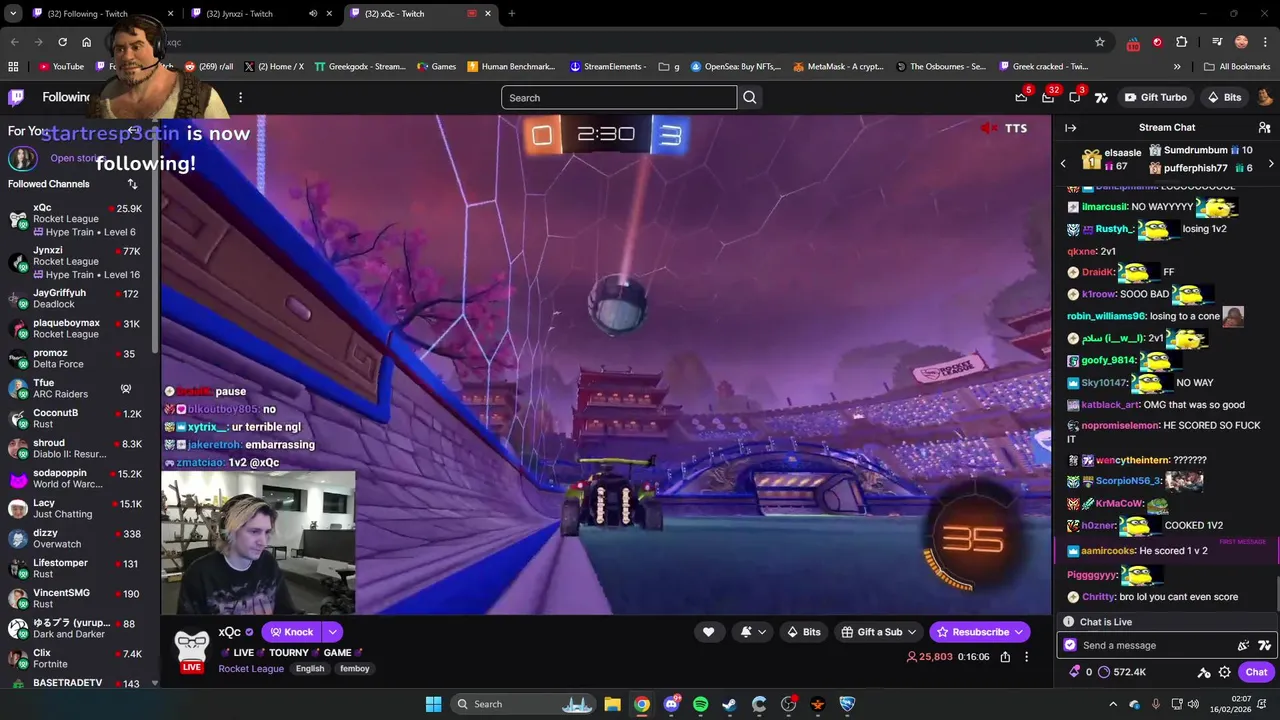Open Prime Loot crown icon
This screenshot has height=720, width=1280.
[x=1021, y=97]
